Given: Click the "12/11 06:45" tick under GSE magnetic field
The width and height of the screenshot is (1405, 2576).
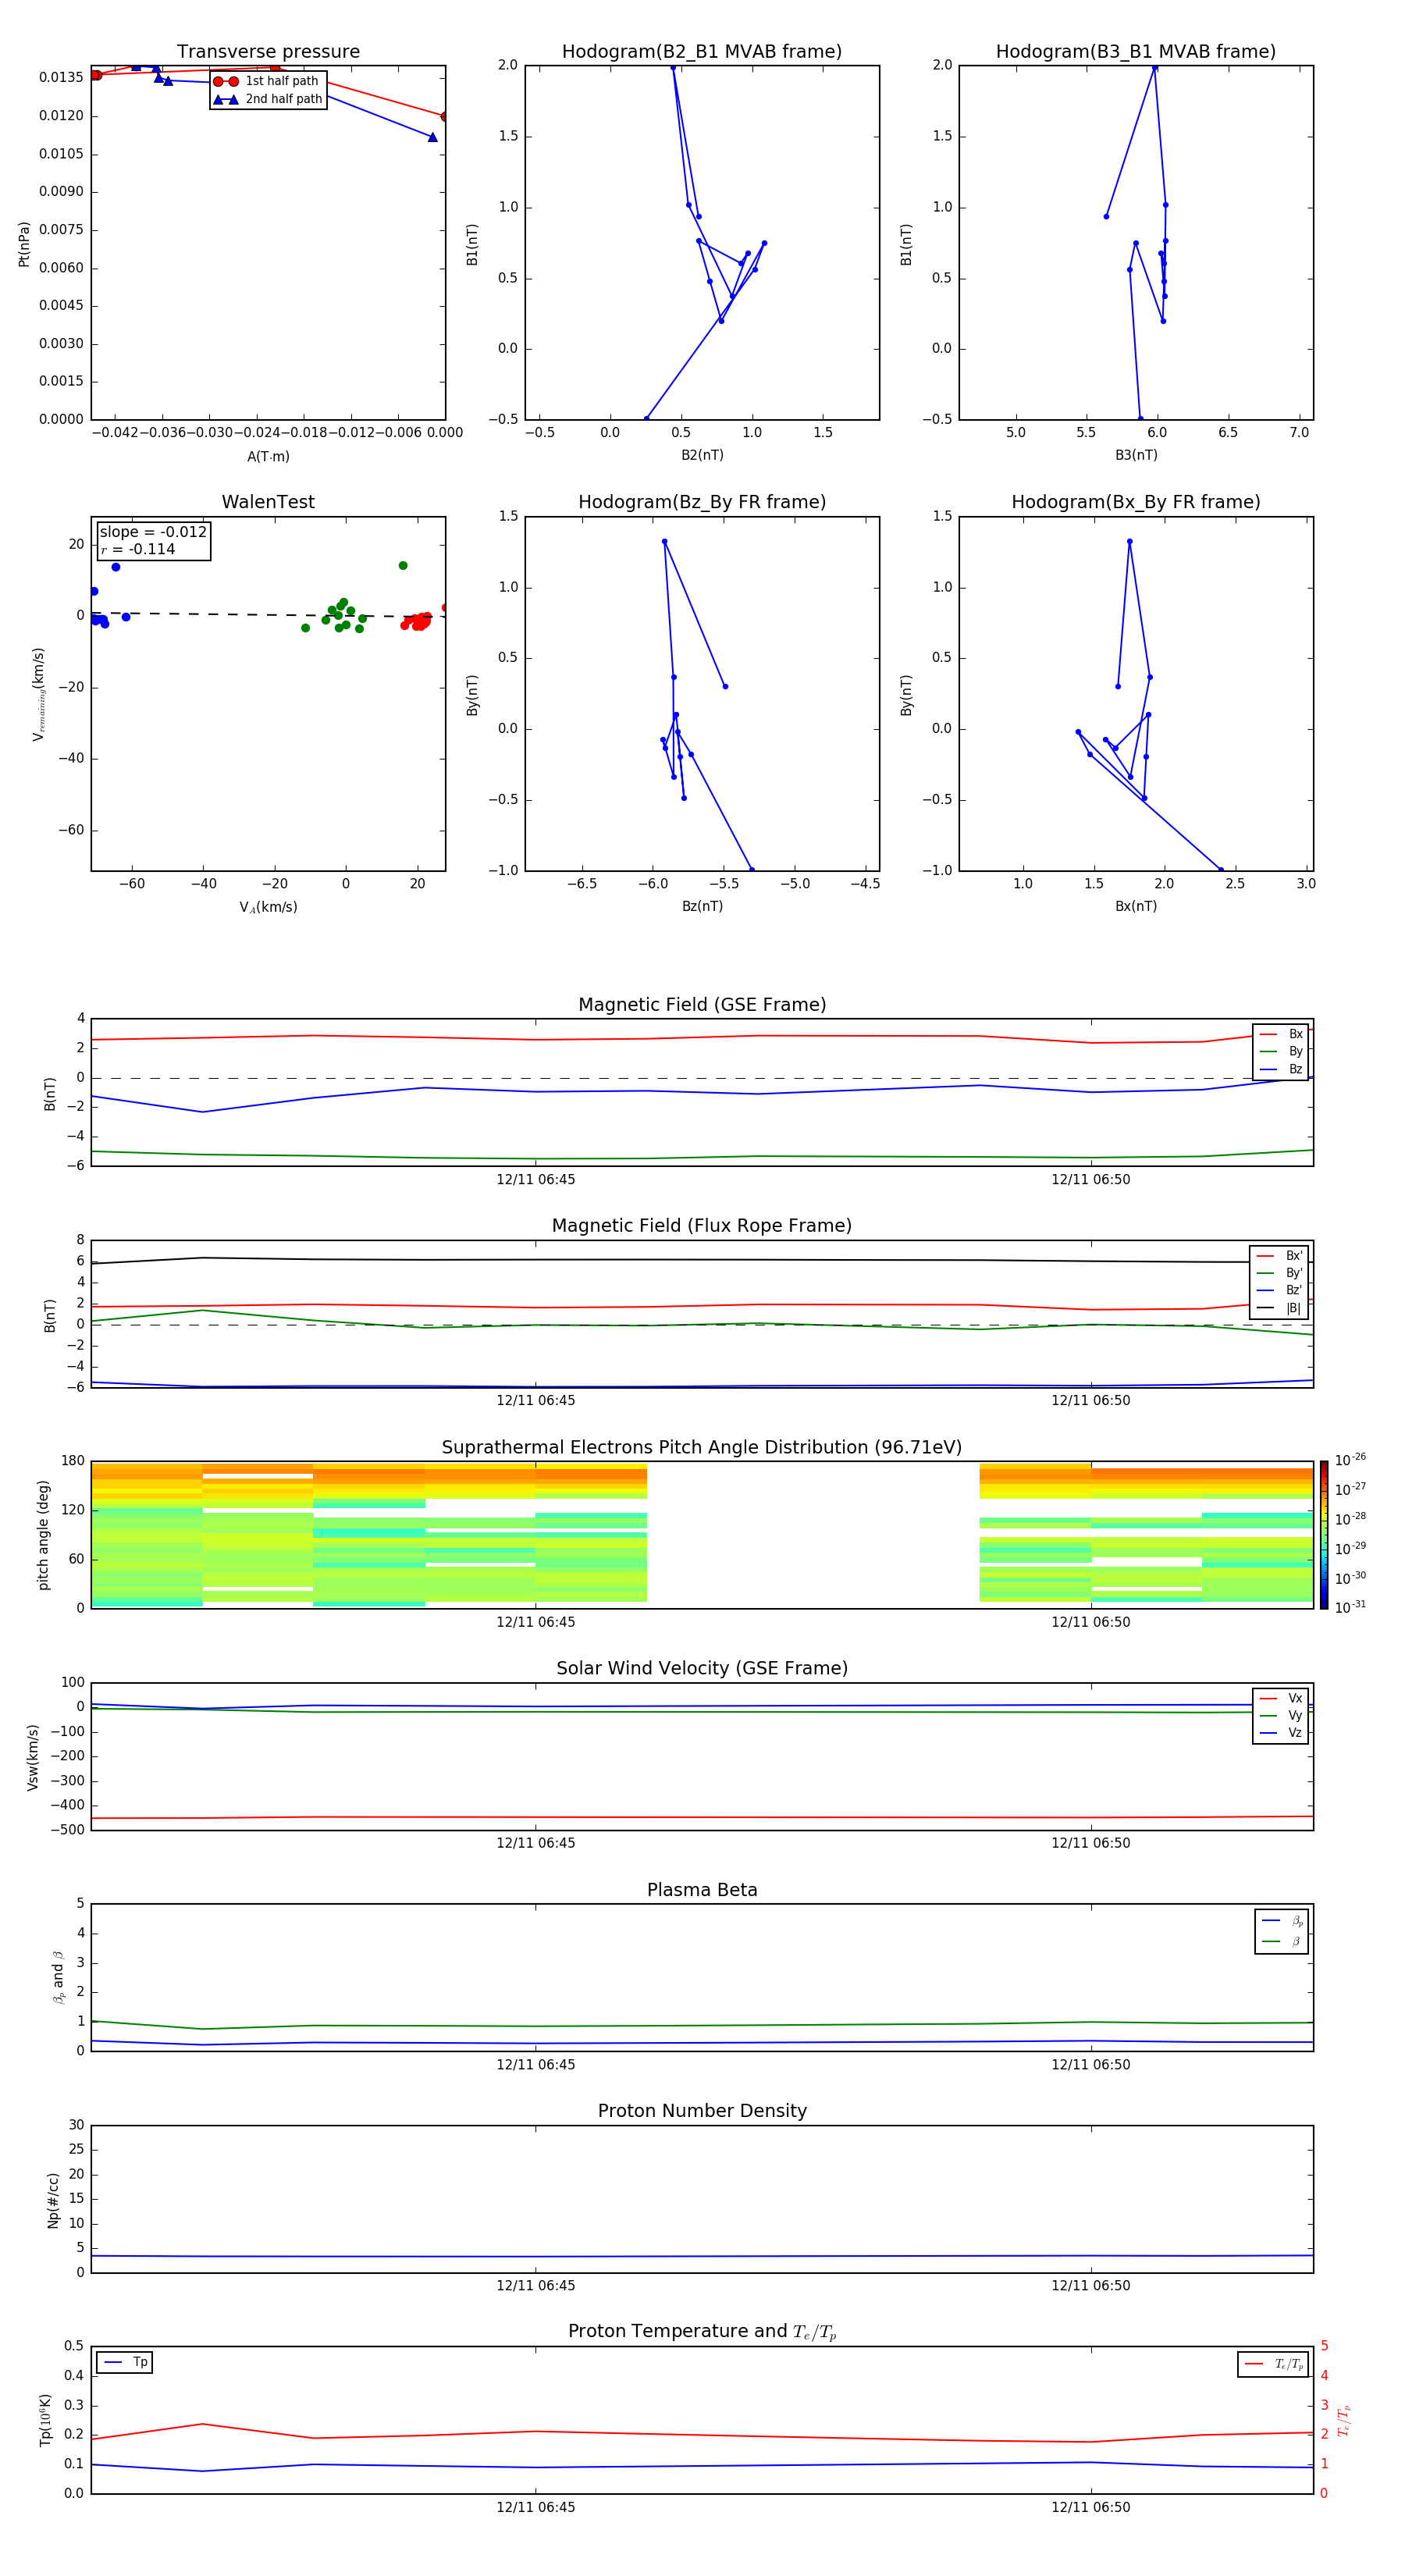Looking at the screenshot, I should click(x=536, y=1180).
